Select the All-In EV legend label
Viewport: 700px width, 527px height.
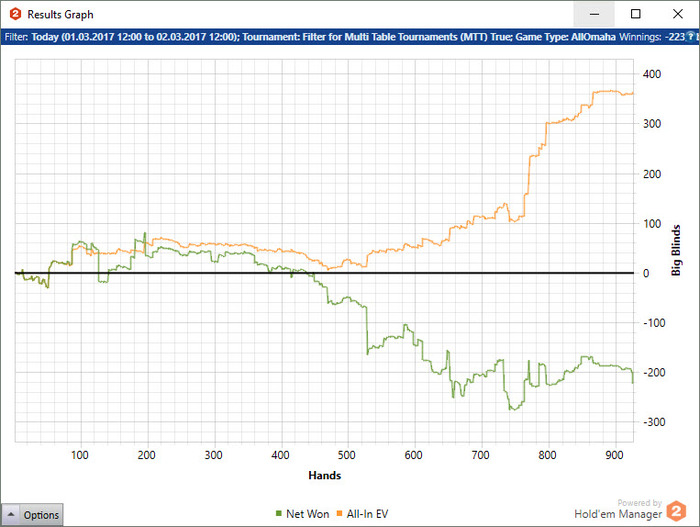click(367, 514)
